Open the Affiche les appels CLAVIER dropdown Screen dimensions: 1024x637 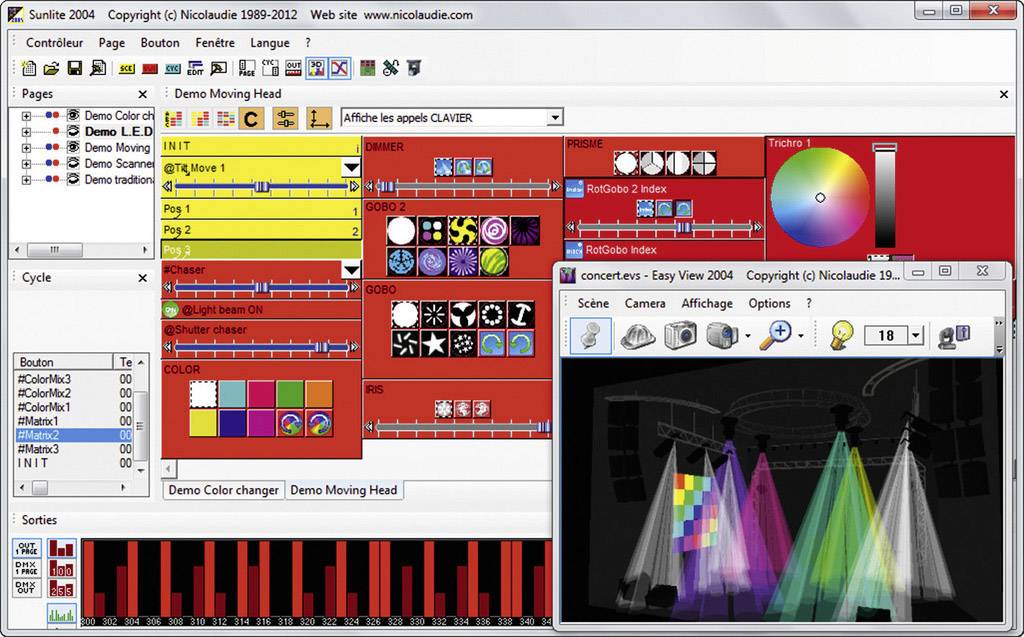555,118
